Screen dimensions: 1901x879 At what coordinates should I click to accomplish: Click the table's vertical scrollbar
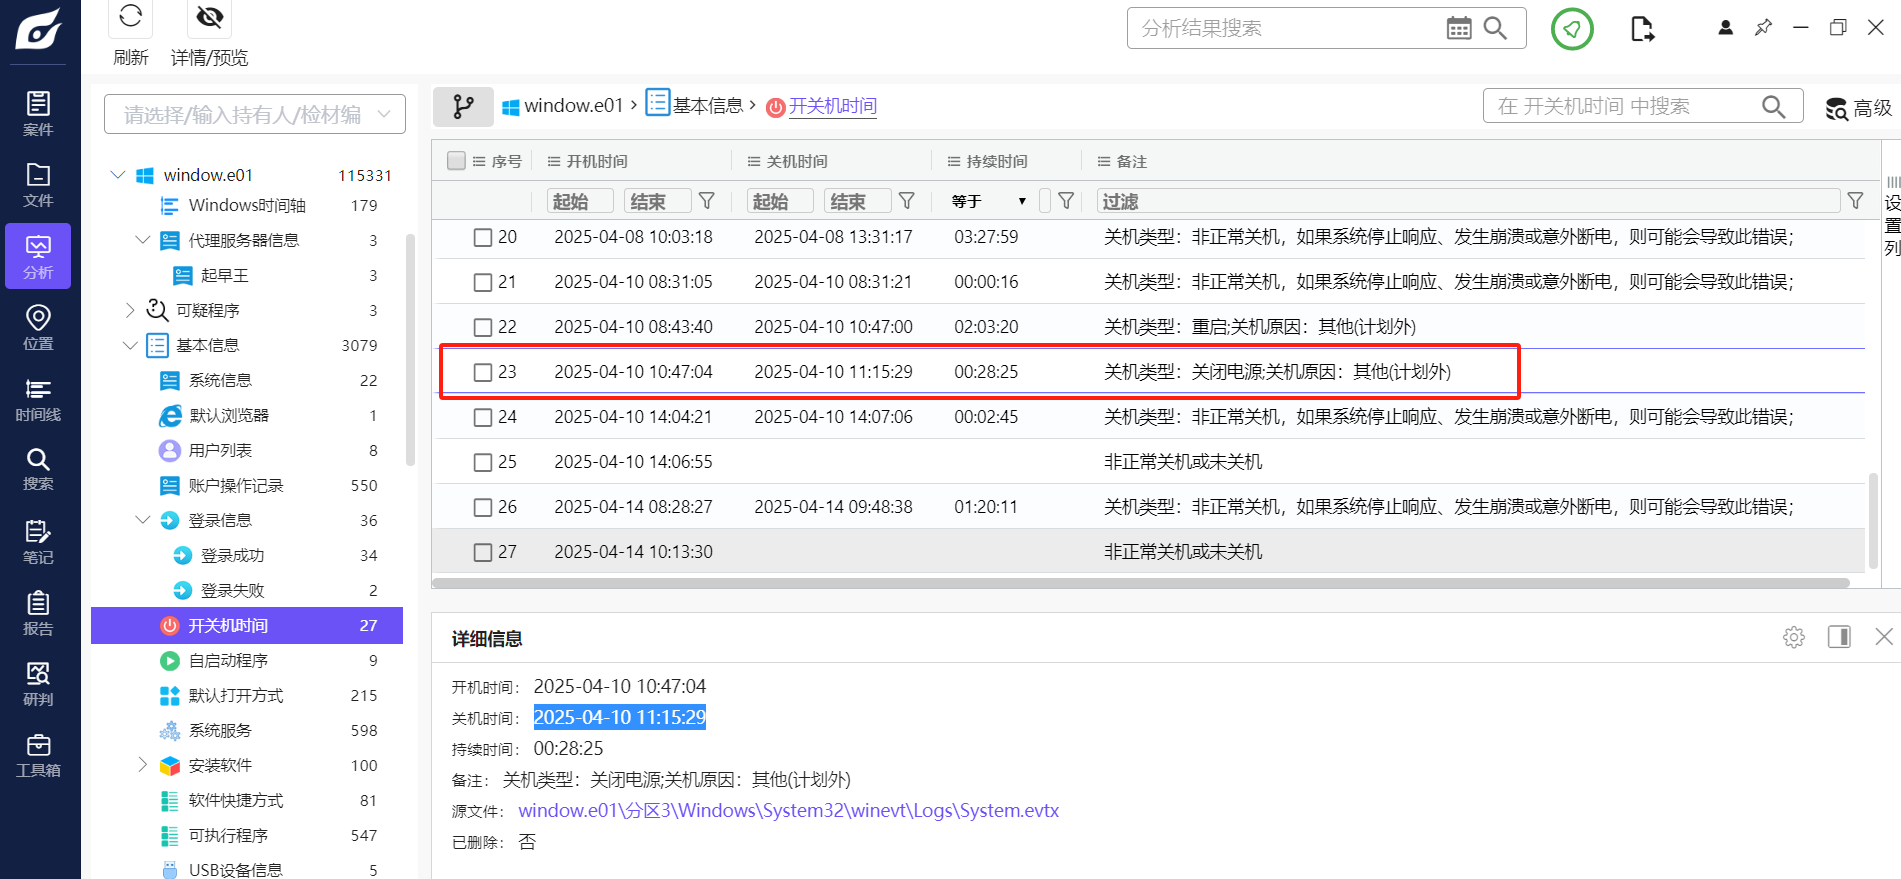pyautogui.click(x=1873, y=520)
